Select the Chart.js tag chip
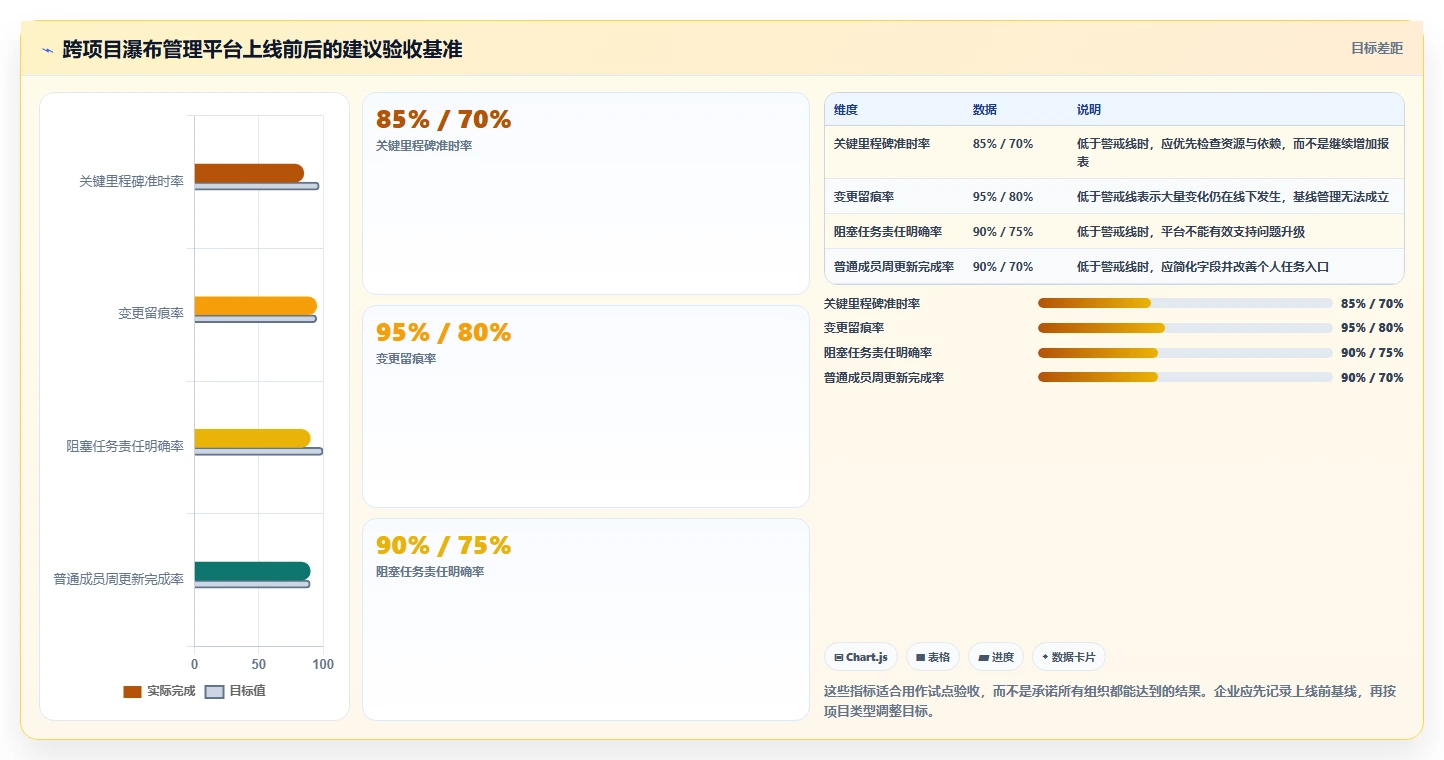 [861, 657]
